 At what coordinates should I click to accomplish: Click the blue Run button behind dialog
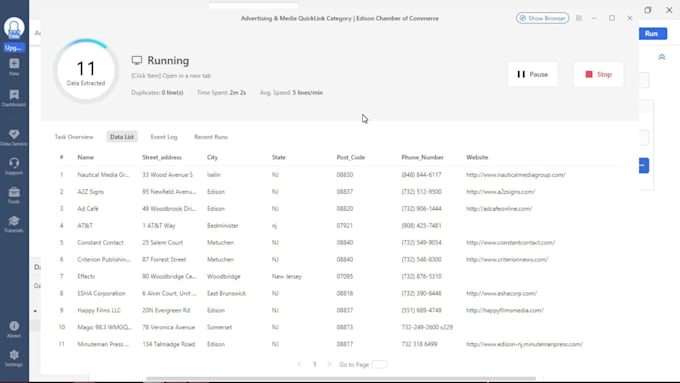pos(651,33)
